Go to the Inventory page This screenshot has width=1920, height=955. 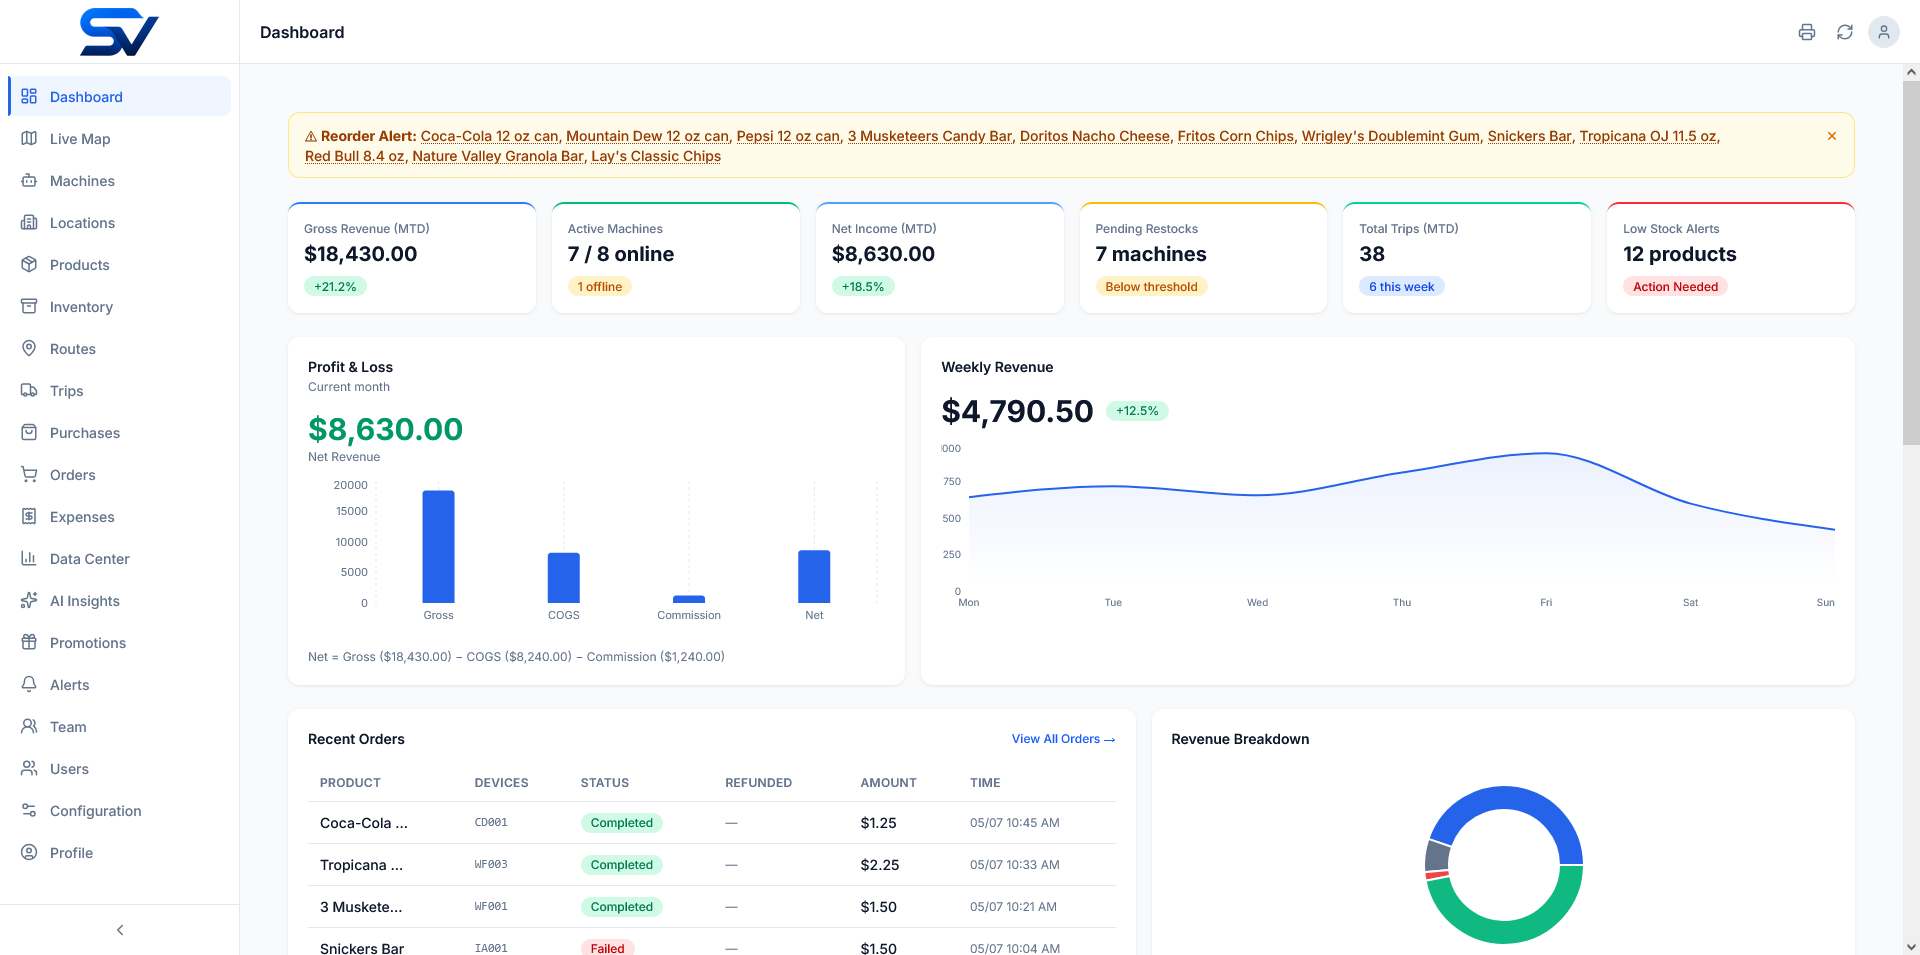coord(119,306)
